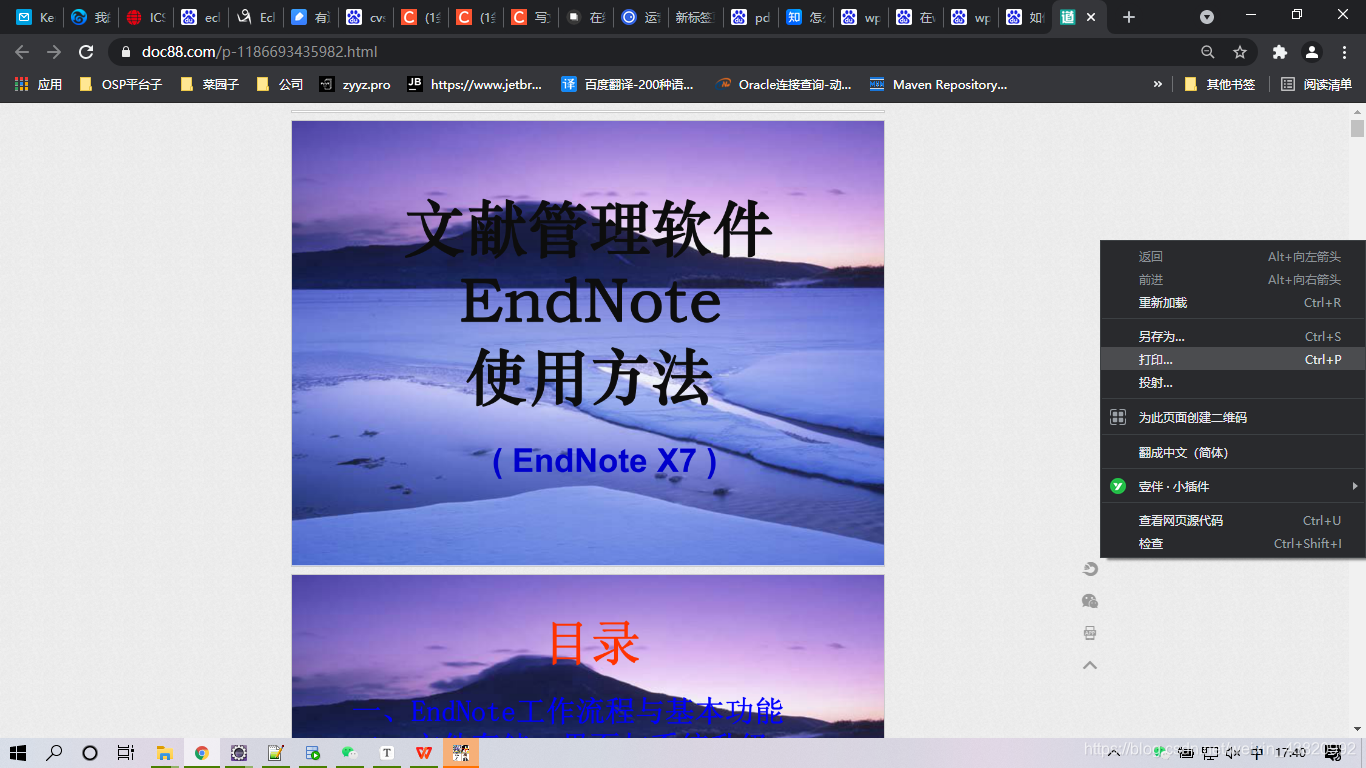Viewport: 1366px width, 768px height.
Task: Open the OSP平台子 bookmark folder
Action: click(x=120, y=85)
